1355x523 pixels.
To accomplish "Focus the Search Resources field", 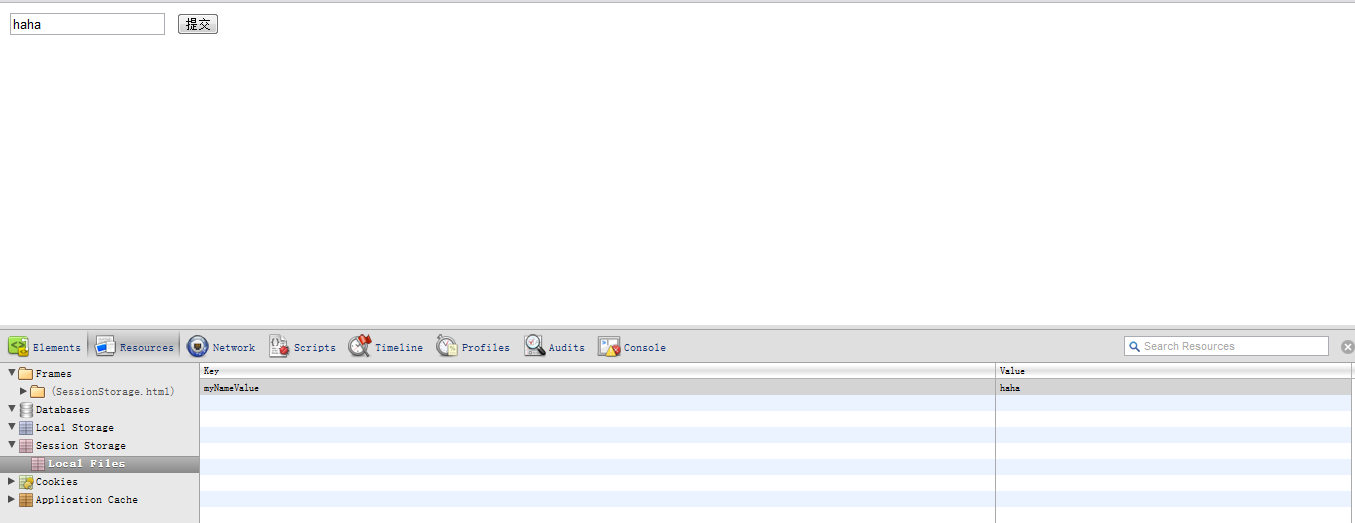I will coord(1226,346).
